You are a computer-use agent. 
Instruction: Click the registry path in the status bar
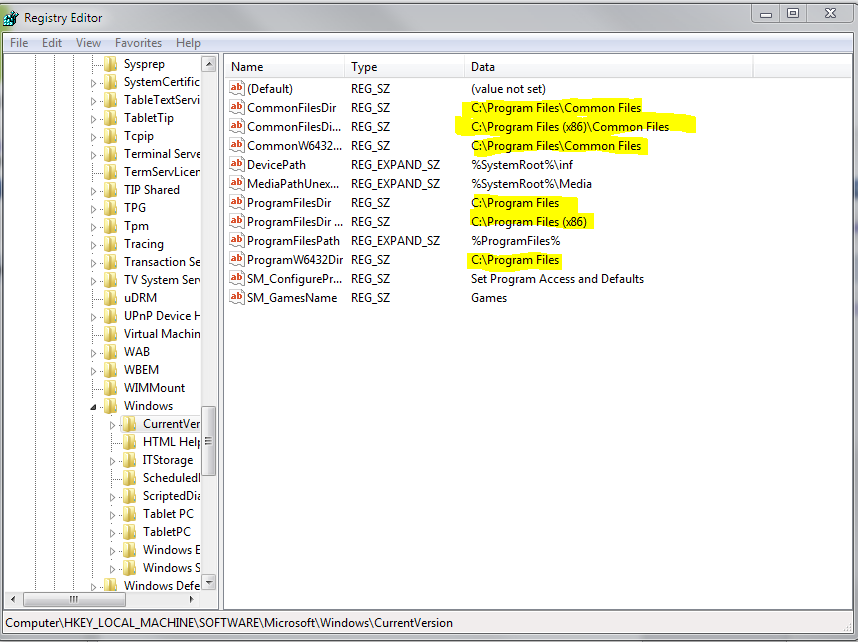click(x=229, y=623)
